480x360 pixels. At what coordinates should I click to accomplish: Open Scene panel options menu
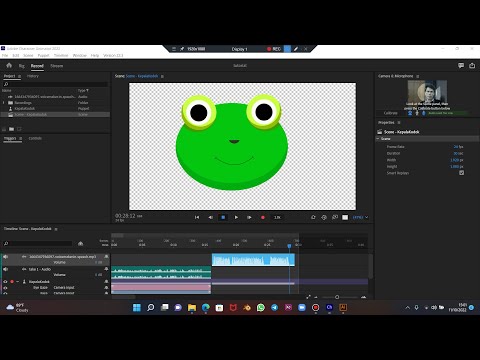(x=162, y=76)
